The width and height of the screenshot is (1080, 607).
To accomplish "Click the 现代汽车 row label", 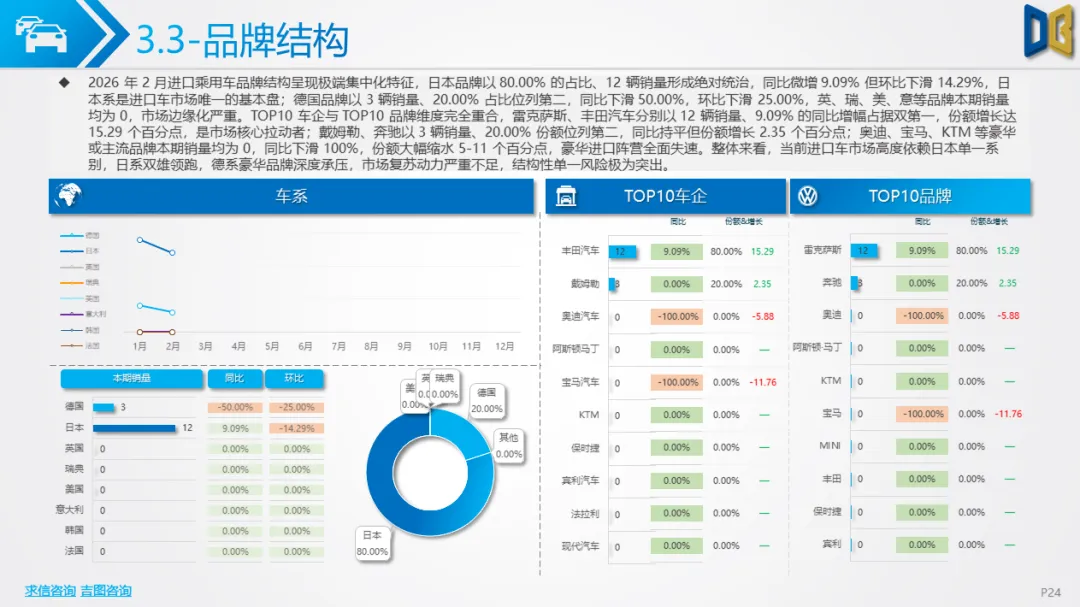I will pyautogui.click(x=580, y=546).
